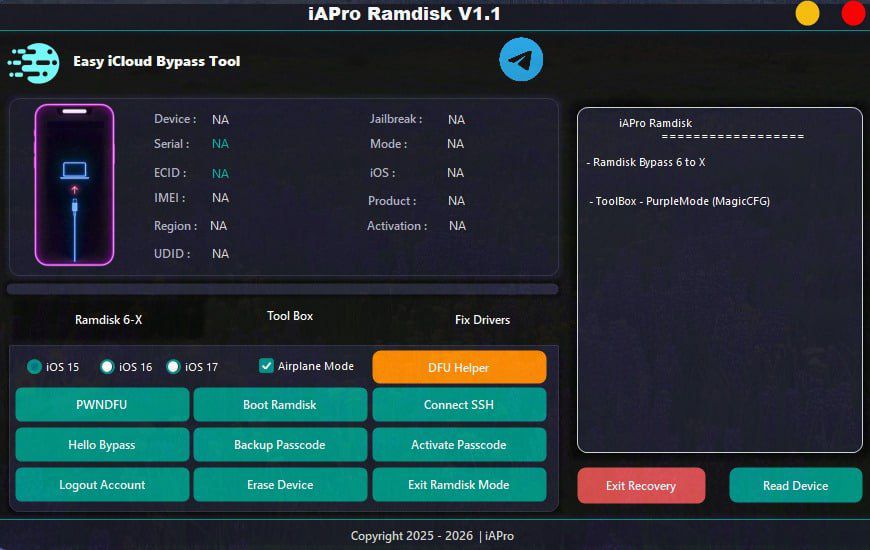Image resolution: width=870 pixels, height=550 pixels.
Task: Click the red close circle
Action: coord(853,14)
